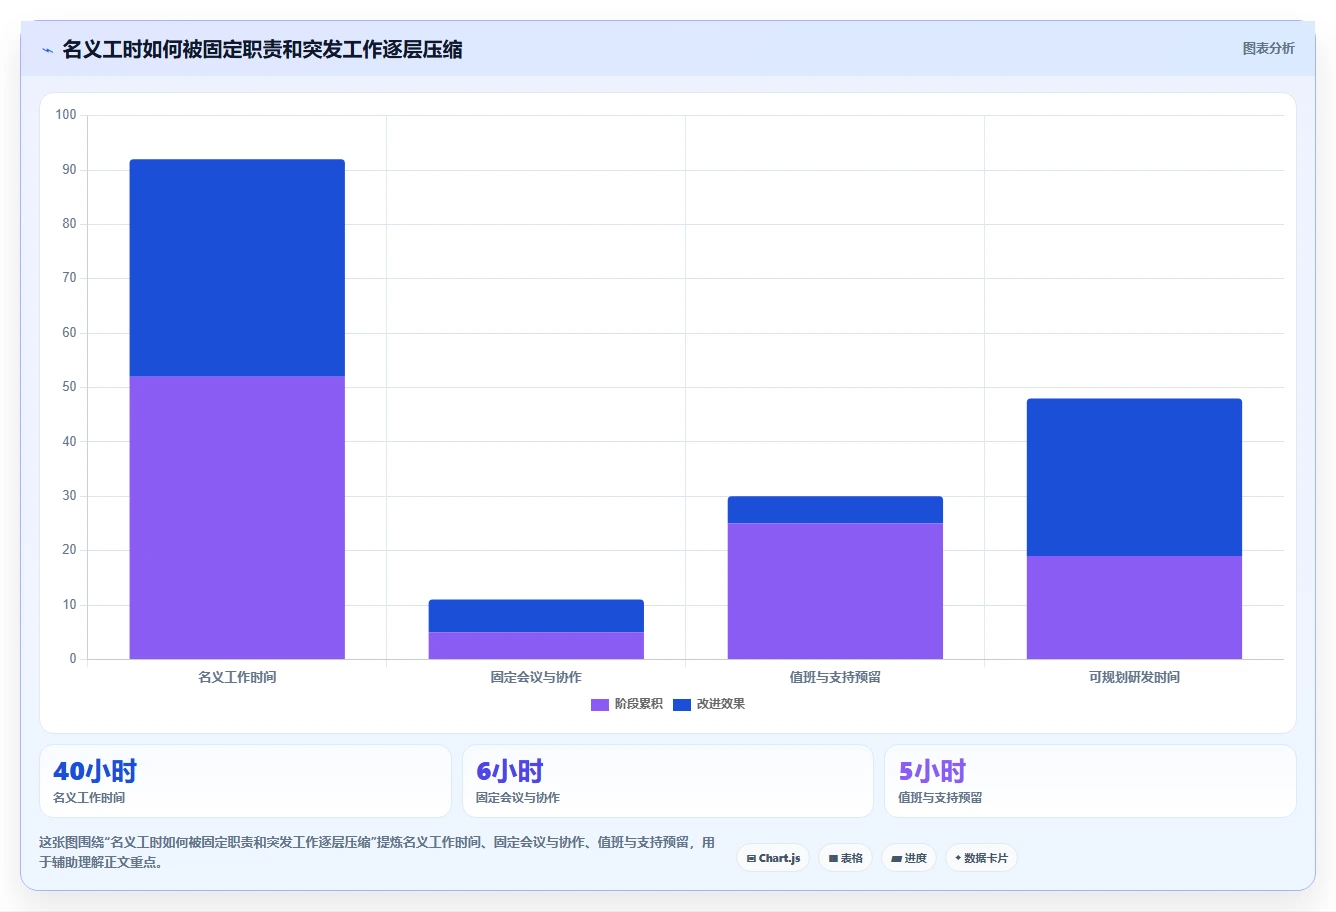
Task: Click the chart title 名义工时如何被固定职责 heading
Action: (262, 49)
